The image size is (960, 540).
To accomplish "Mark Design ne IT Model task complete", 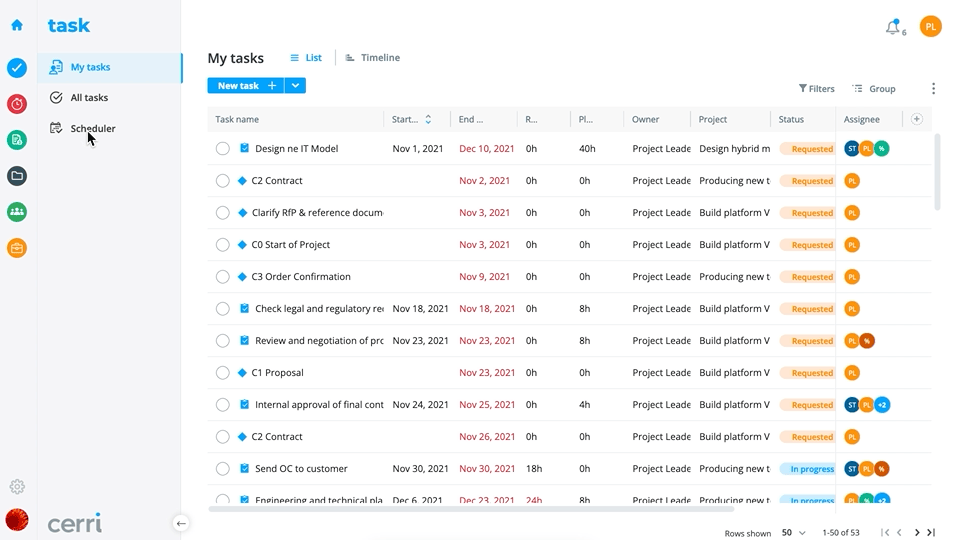I will [223, 148].
